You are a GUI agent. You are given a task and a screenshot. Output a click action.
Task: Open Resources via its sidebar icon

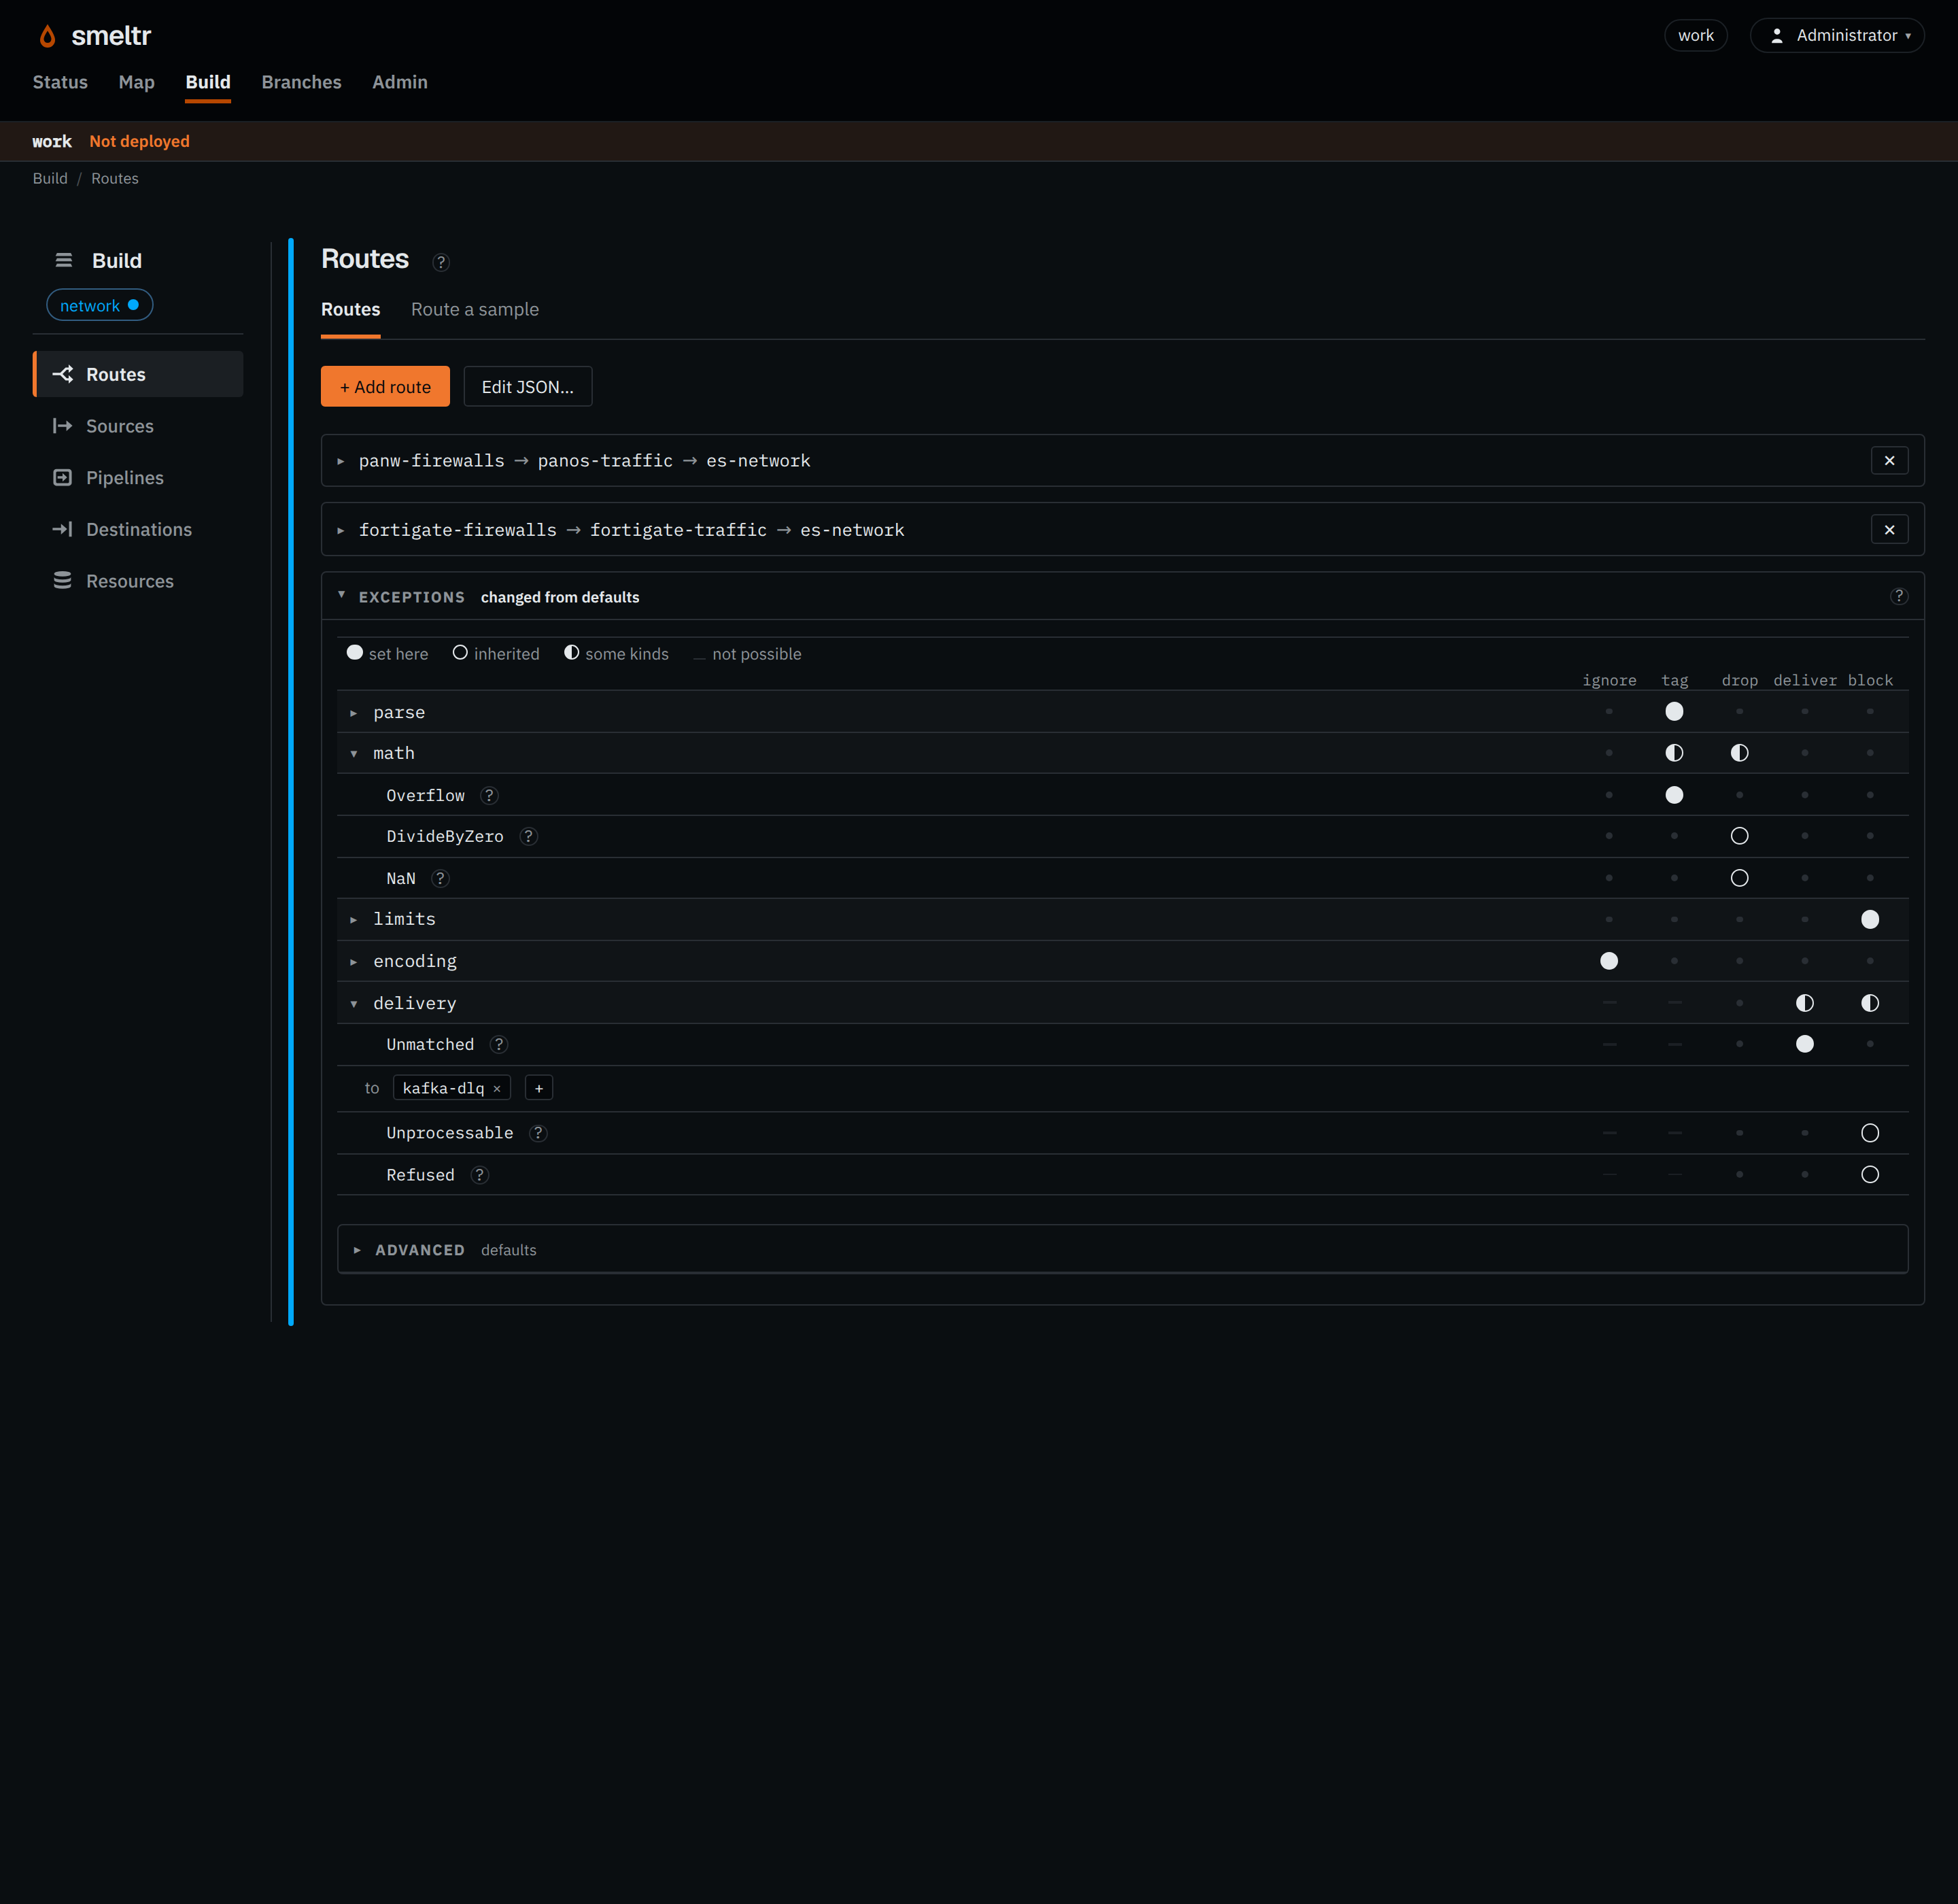[63, 581]
